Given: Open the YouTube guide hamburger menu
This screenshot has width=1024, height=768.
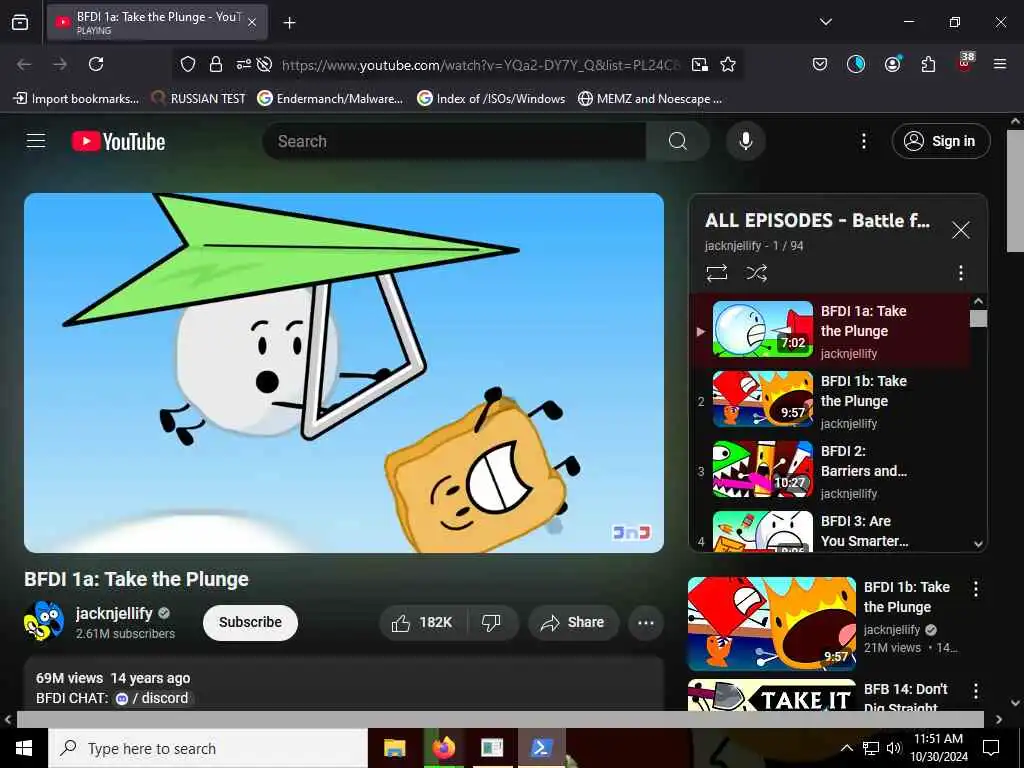Looking at the screenshot, I should (36, 141).
